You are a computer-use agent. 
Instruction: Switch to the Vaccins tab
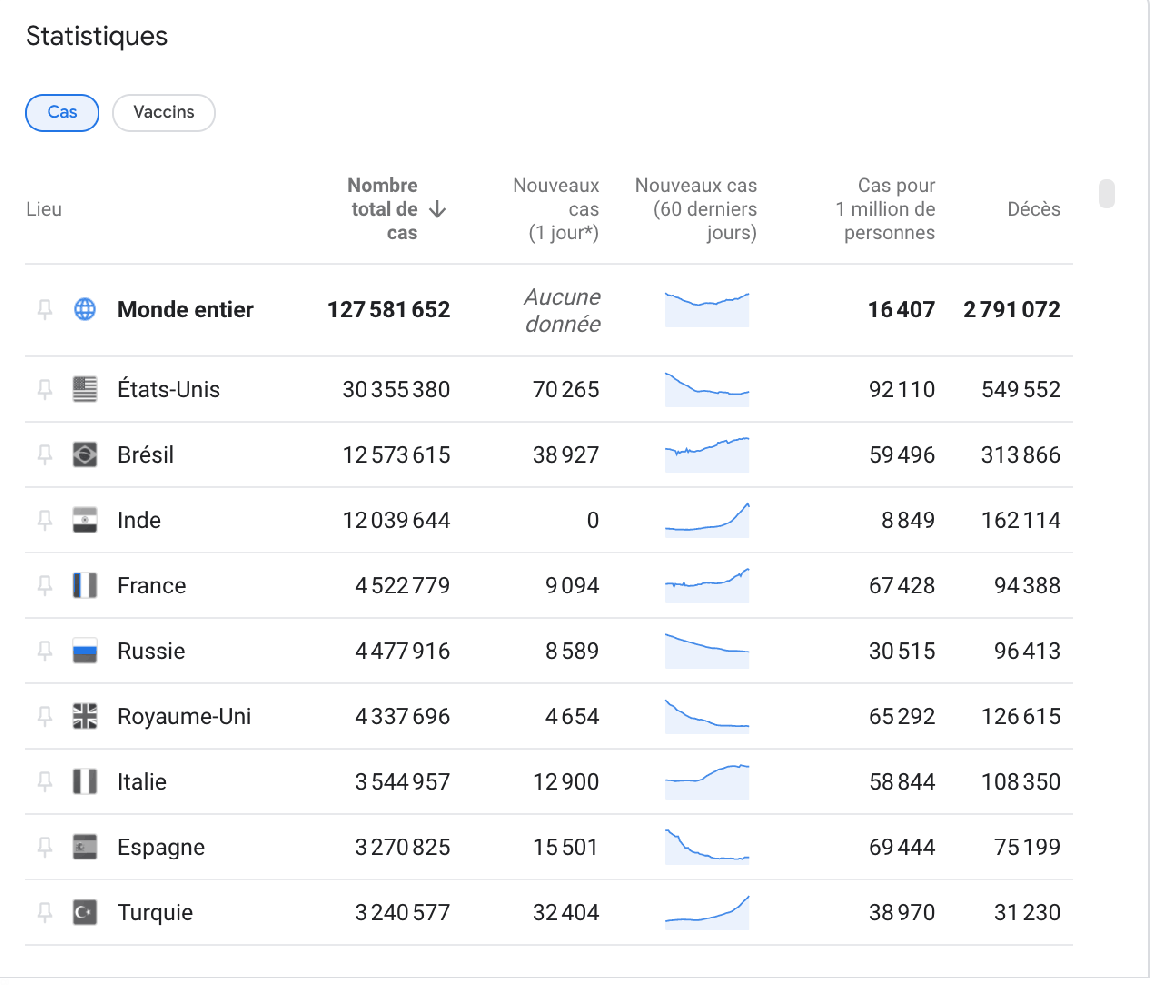(164, 112)
